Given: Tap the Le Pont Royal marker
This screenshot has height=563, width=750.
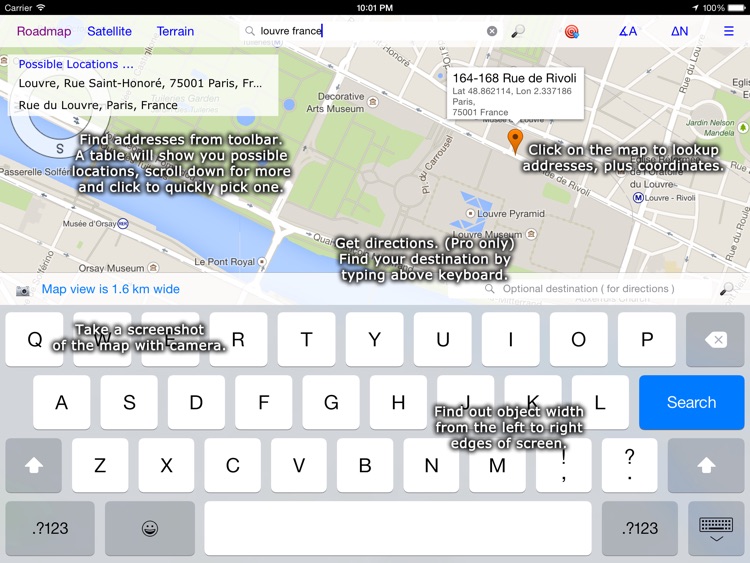Looking at the screenshot, I should pos(262,262).
